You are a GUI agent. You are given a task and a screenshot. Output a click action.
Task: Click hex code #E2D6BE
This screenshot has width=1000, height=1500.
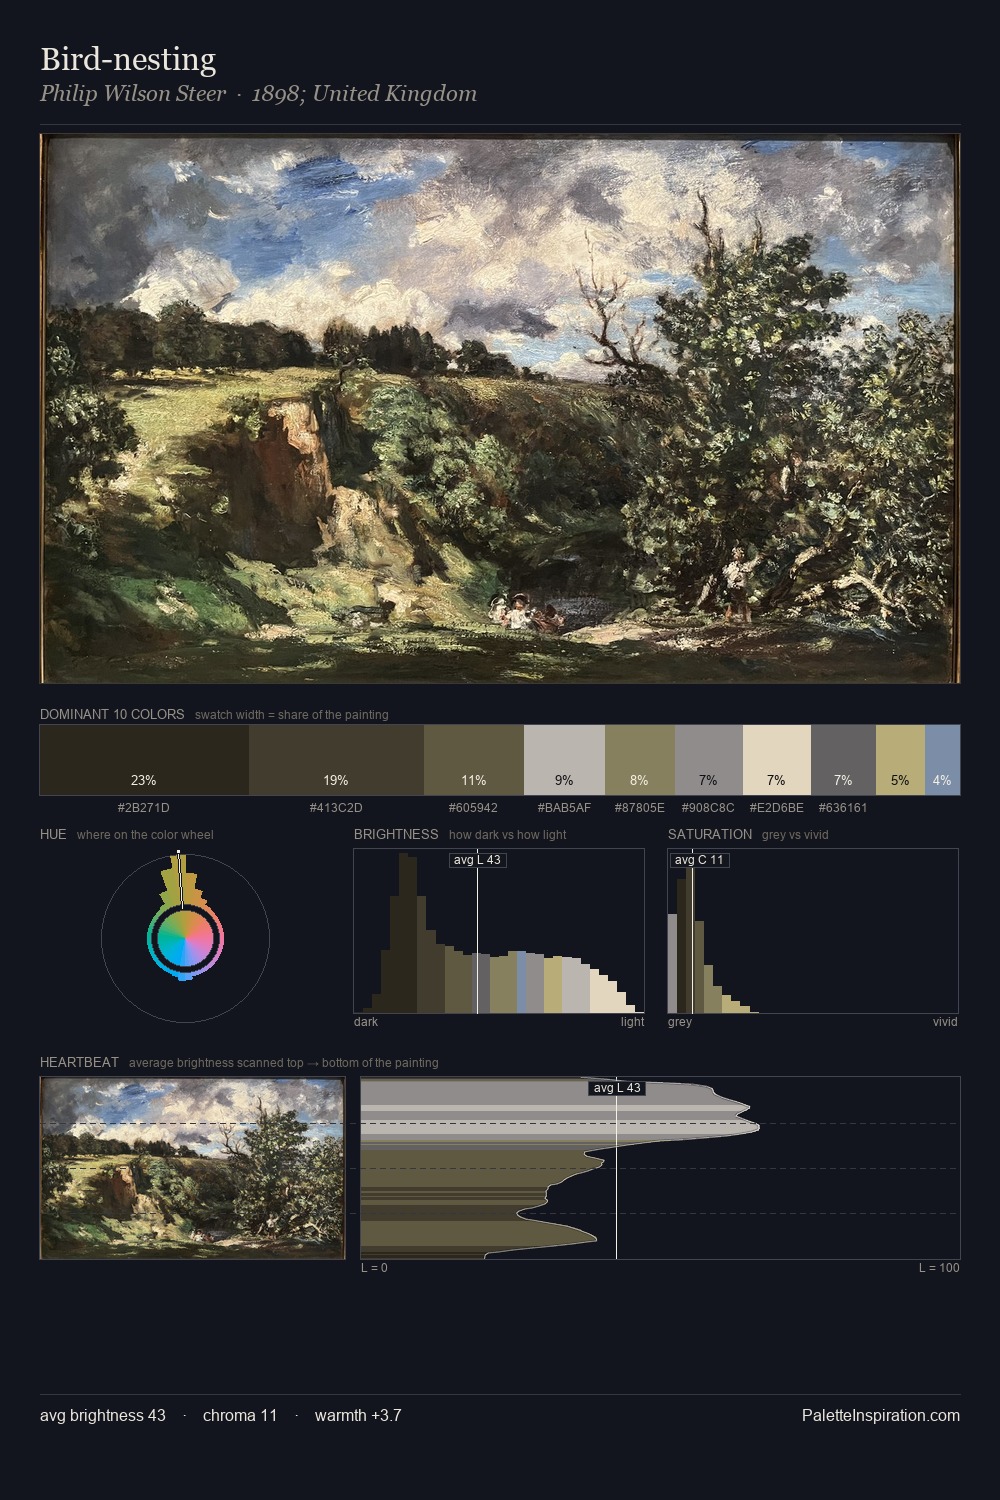[x=776, y=808]
